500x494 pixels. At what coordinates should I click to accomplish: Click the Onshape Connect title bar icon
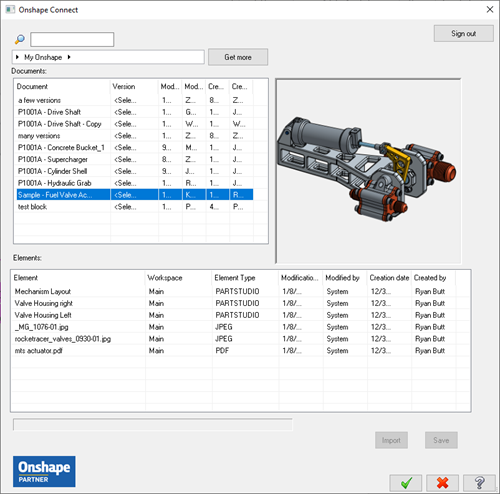(10, 10)
